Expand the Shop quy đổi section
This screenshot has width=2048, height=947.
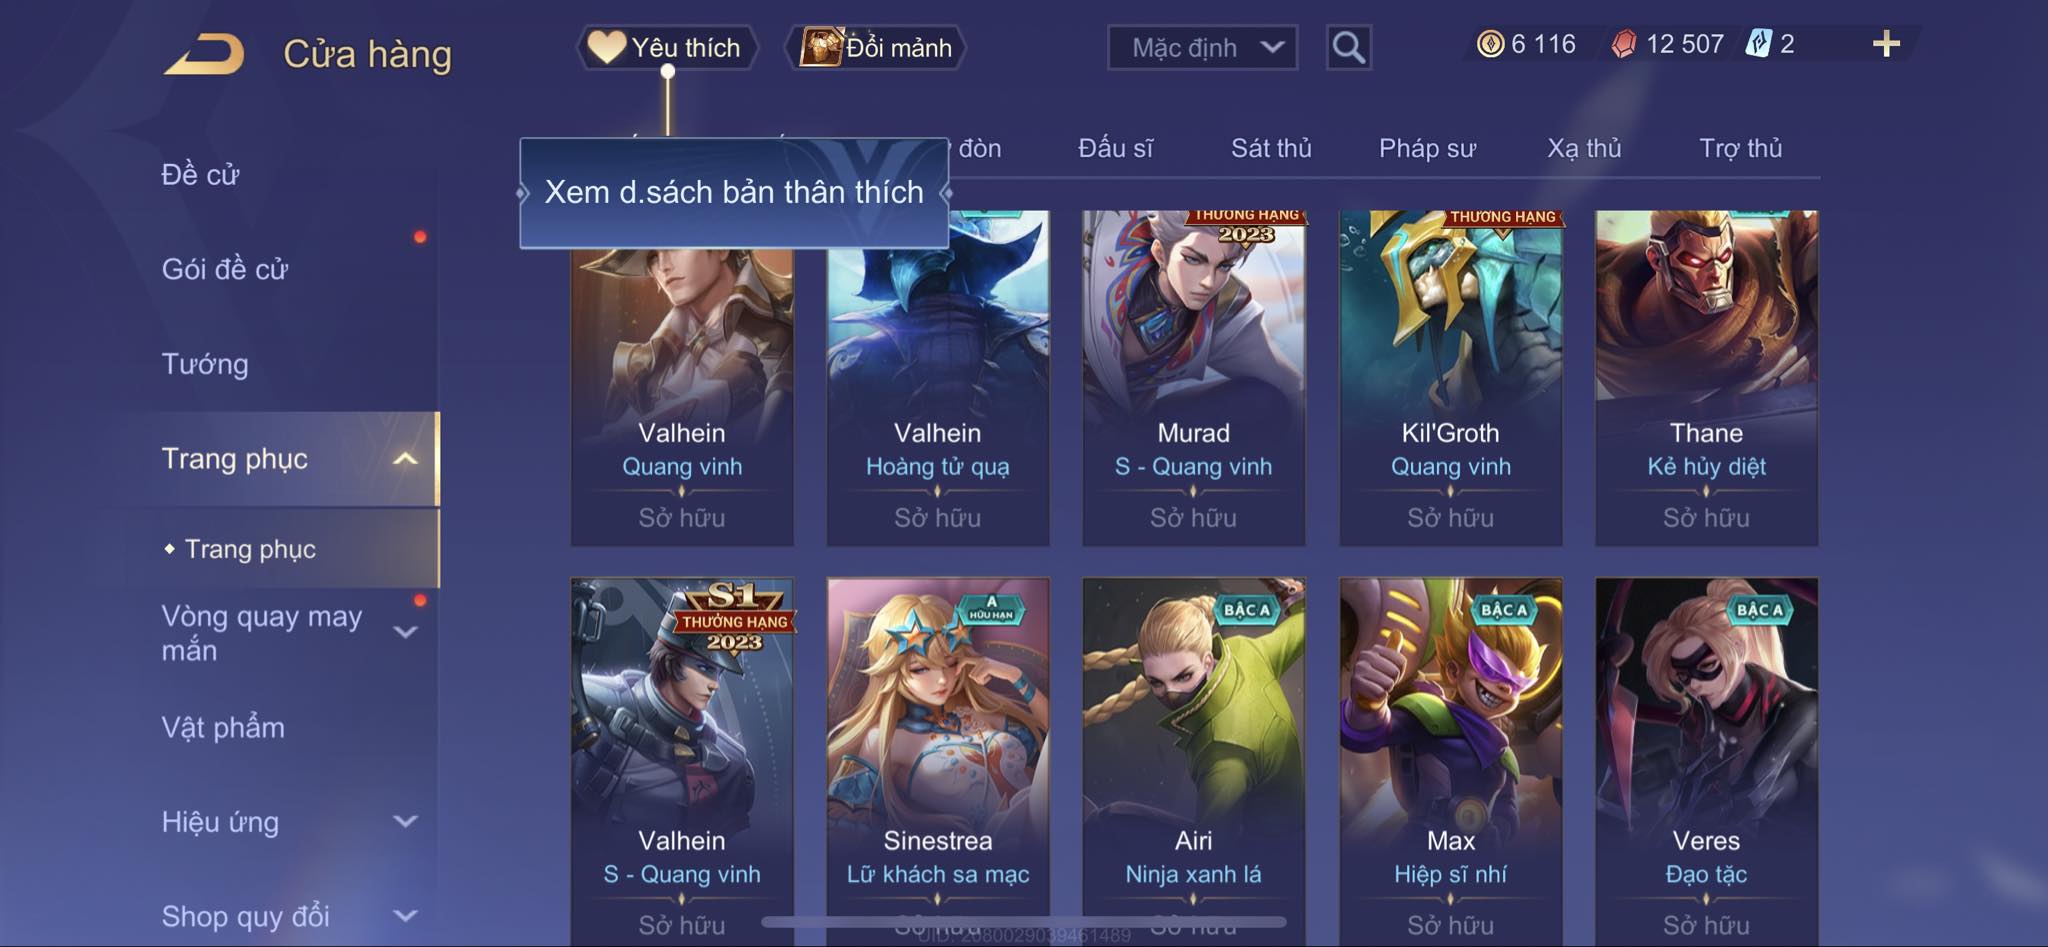(405, 916)
